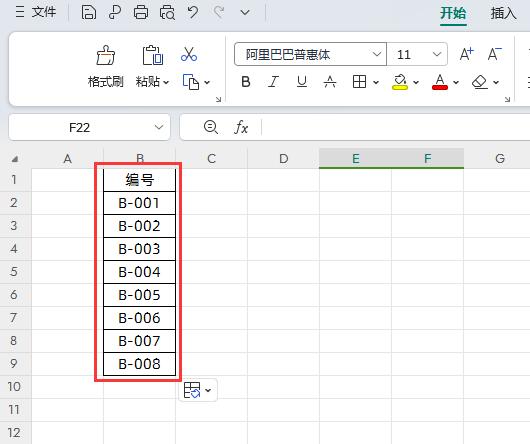
Task: Click the Save icon in quick toolbar
Action: (89, 13)
